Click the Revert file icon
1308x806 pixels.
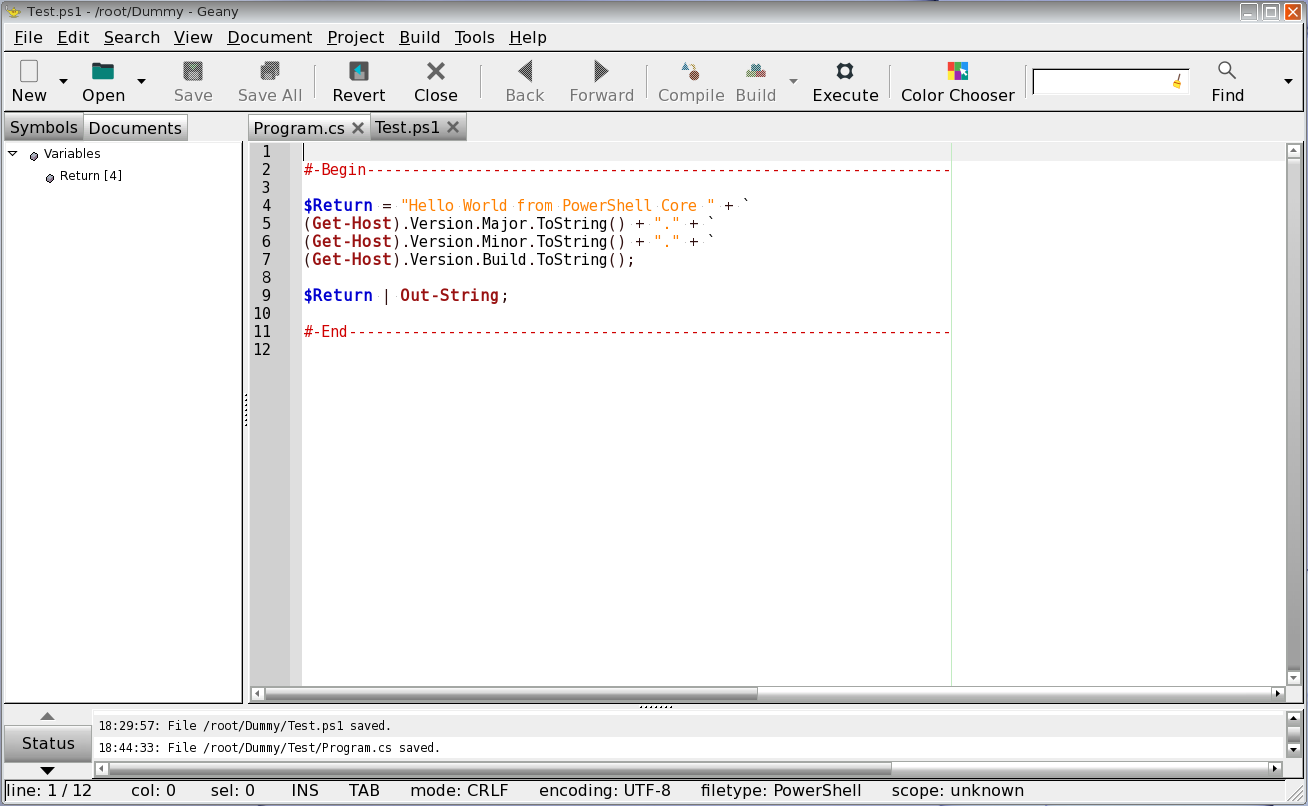[358, 72]
